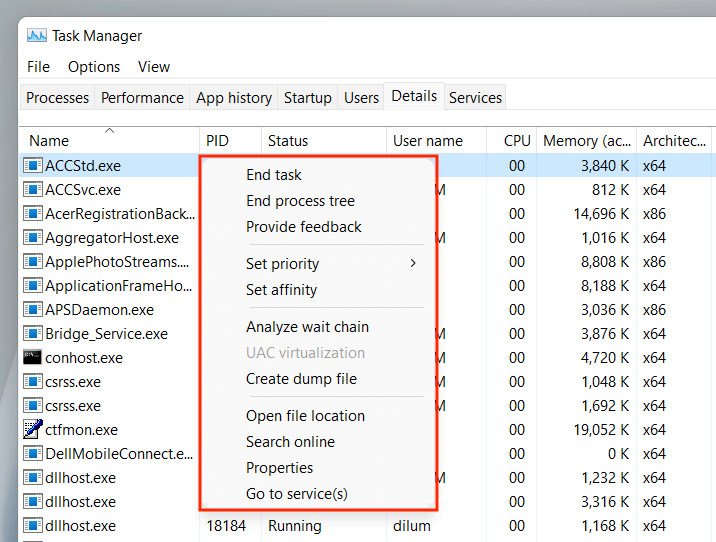Image resolution: width=716 pixels, height=542 pixels.
Task: Click the Bridge_Service.exe process icon
Action: coord(32,334)
